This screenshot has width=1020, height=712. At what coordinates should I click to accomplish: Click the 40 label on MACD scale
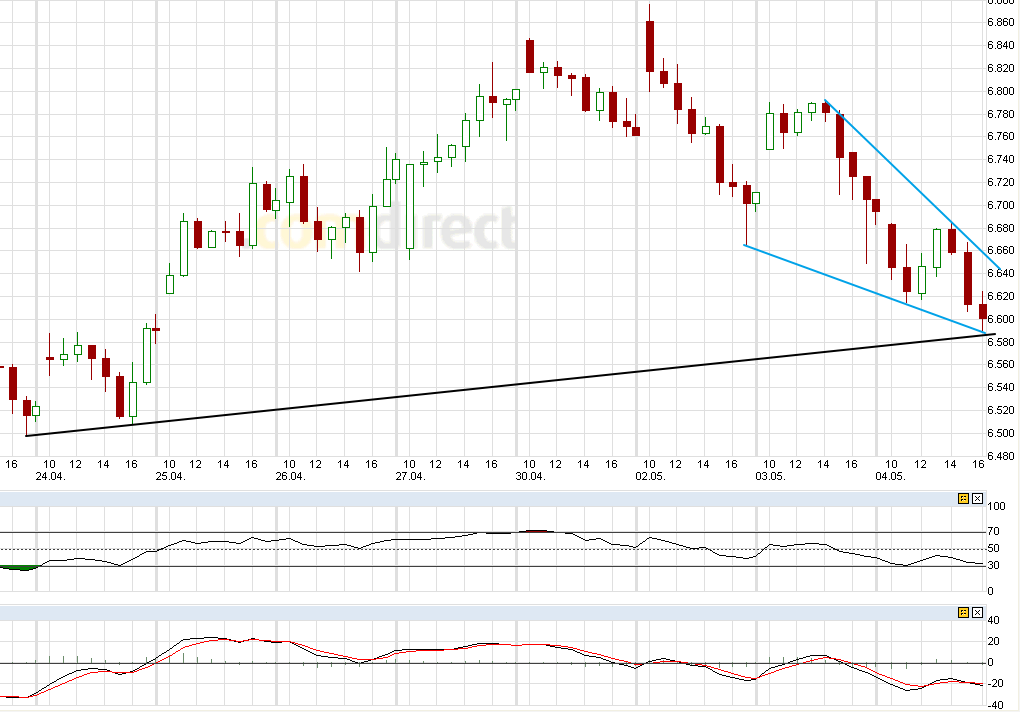coord(993,620)
